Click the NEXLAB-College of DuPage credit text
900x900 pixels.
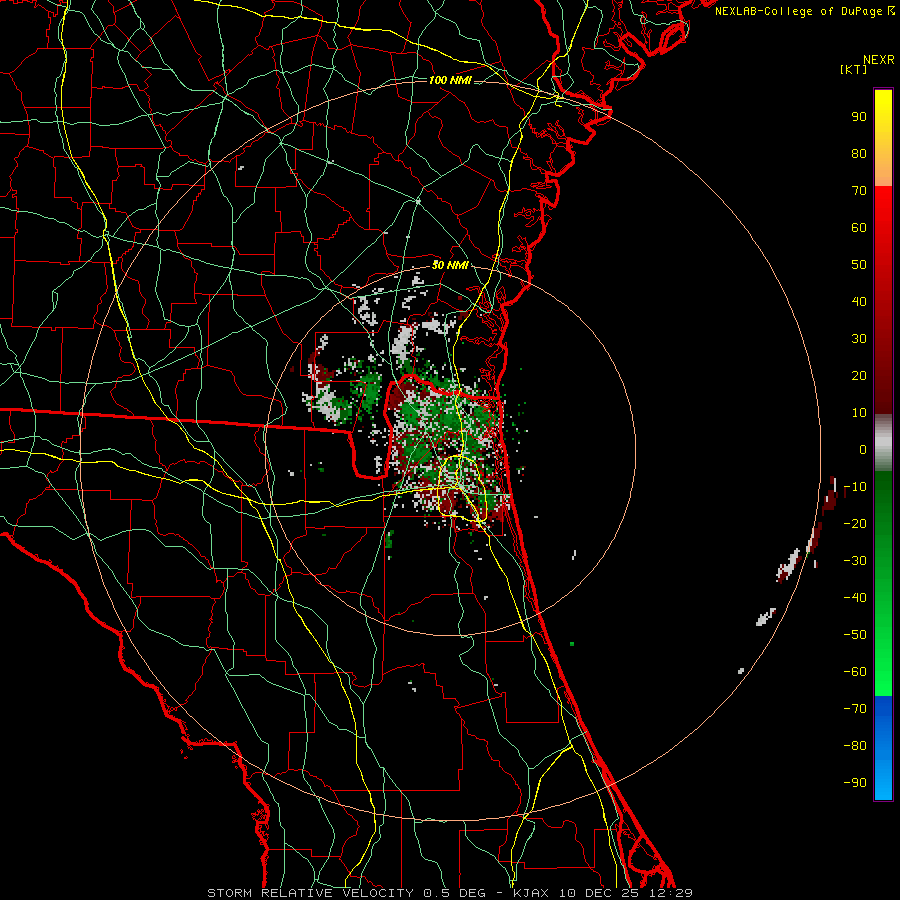point(804,11)
